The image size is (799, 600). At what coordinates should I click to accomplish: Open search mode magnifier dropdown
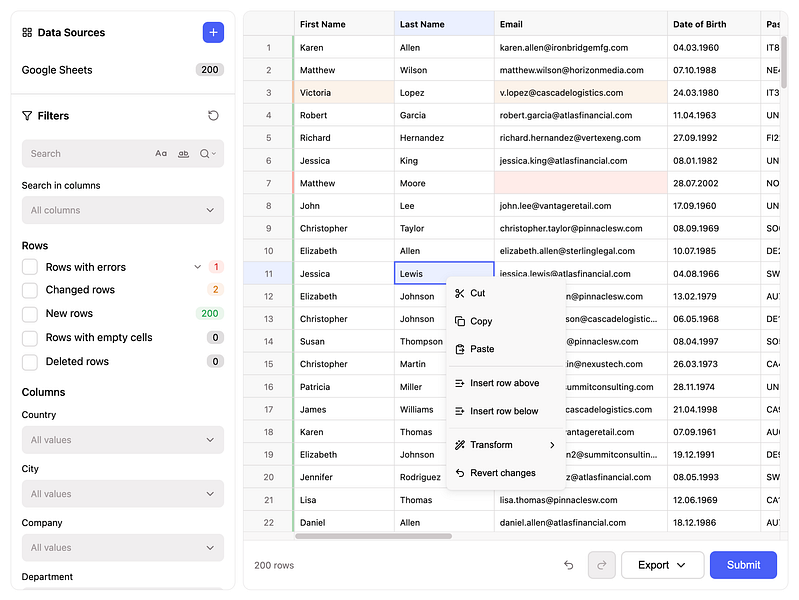pyautogui.click(x=207, y=153)
